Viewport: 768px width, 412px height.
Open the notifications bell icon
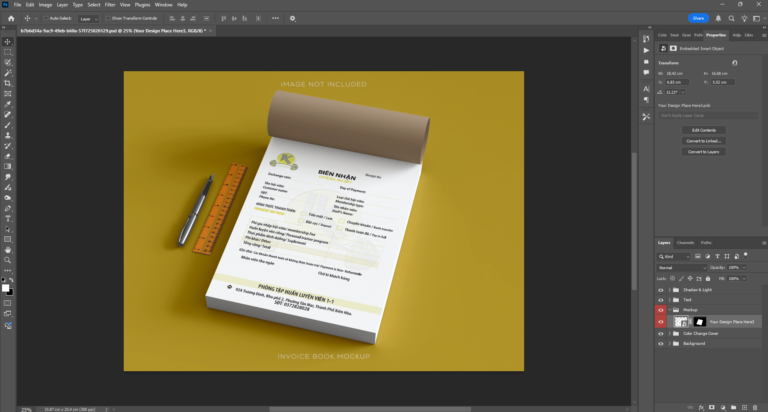tap(718, 18)
